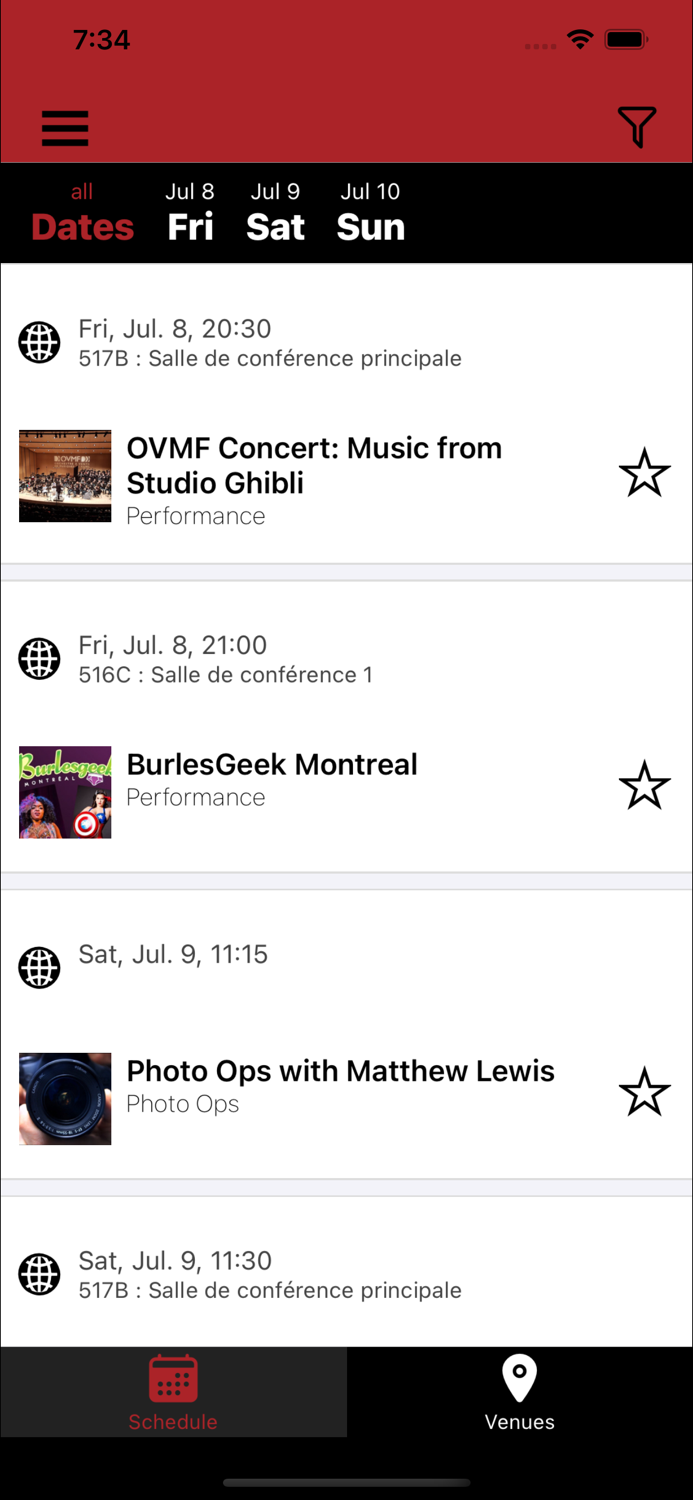The image size is (693, 1500).
Task: Filter schedule to Fri Jul 8
Action: (190, 213)
